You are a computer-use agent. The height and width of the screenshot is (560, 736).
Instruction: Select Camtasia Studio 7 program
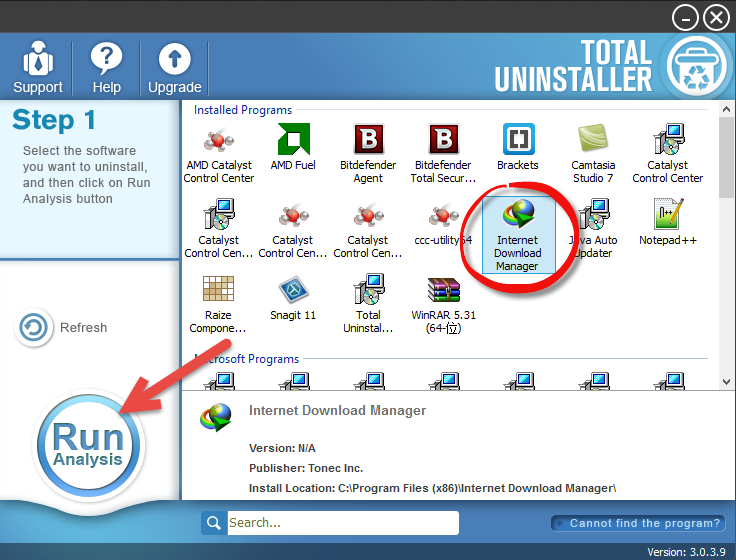click(x=593, y=153)
